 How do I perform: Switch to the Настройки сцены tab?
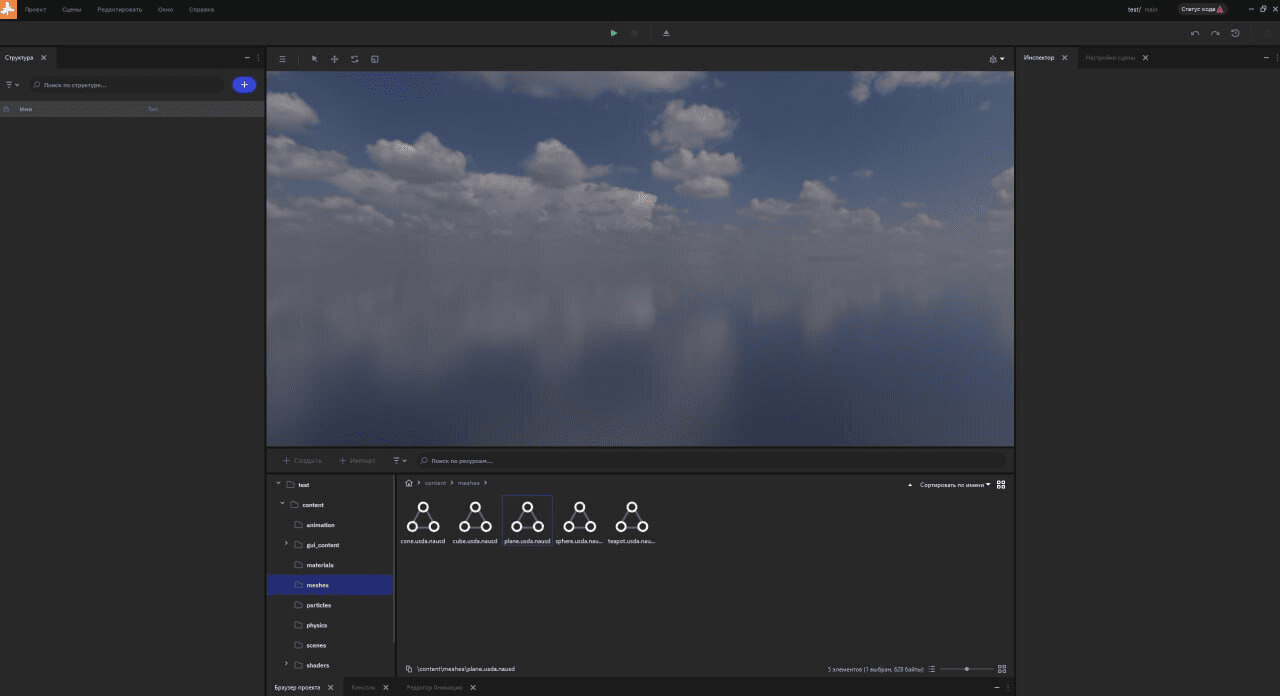[1110, 58]
